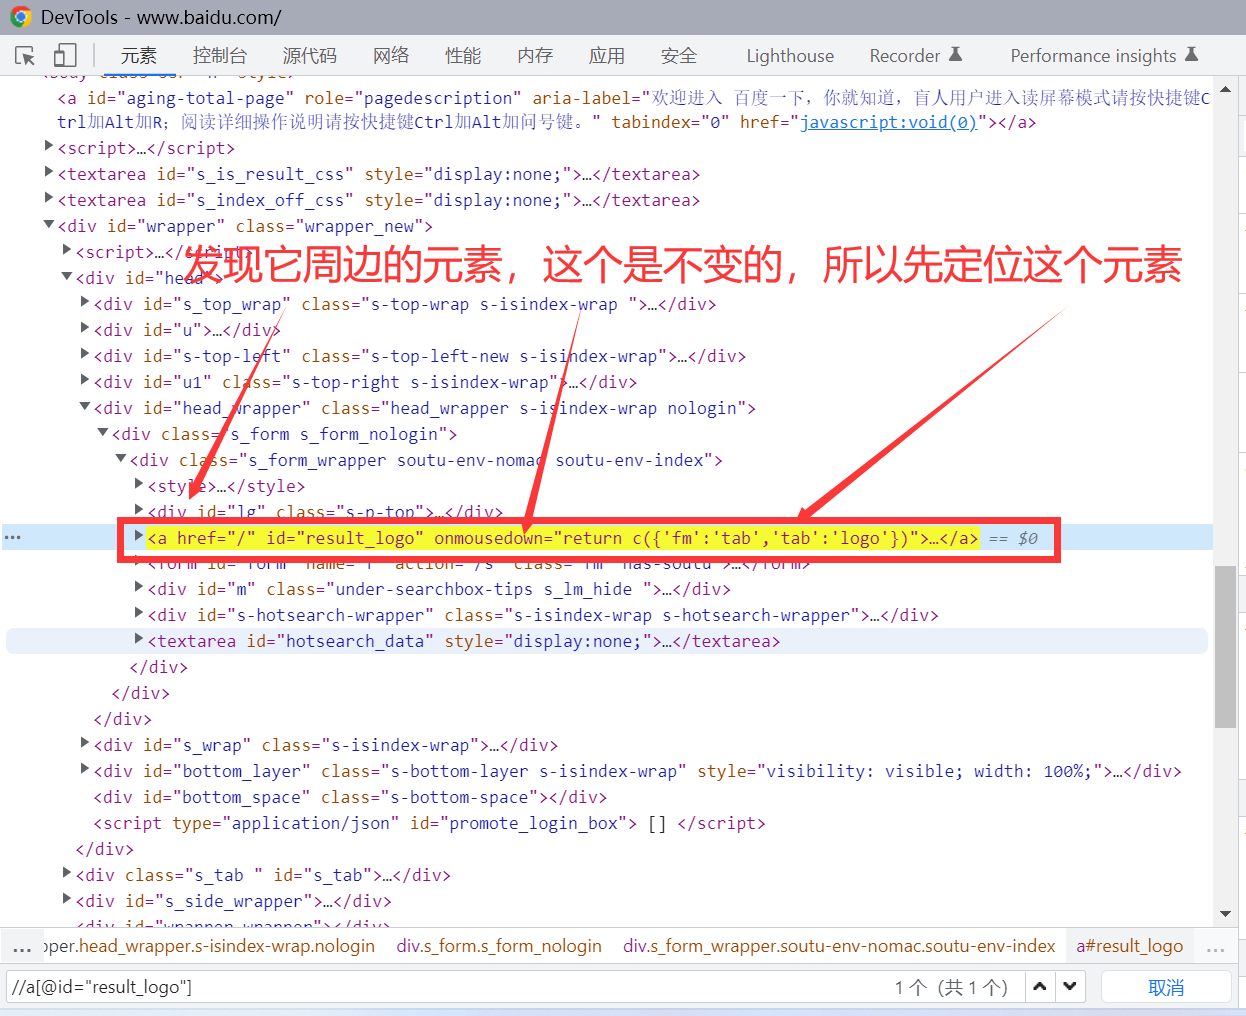Viewport: 1246px width, 1016px height.
Task: Click the Recorder flask icon
Action: pyautogui.click(x=955, y=54)
